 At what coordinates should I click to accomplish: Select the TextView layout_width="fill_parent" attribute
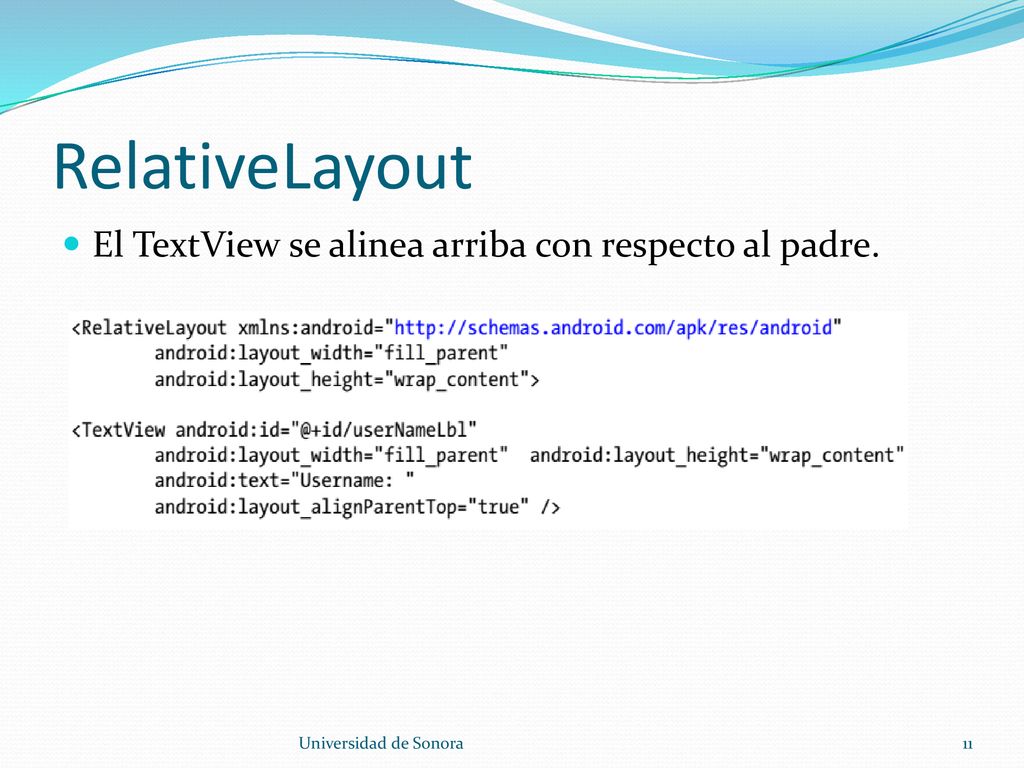331,455
